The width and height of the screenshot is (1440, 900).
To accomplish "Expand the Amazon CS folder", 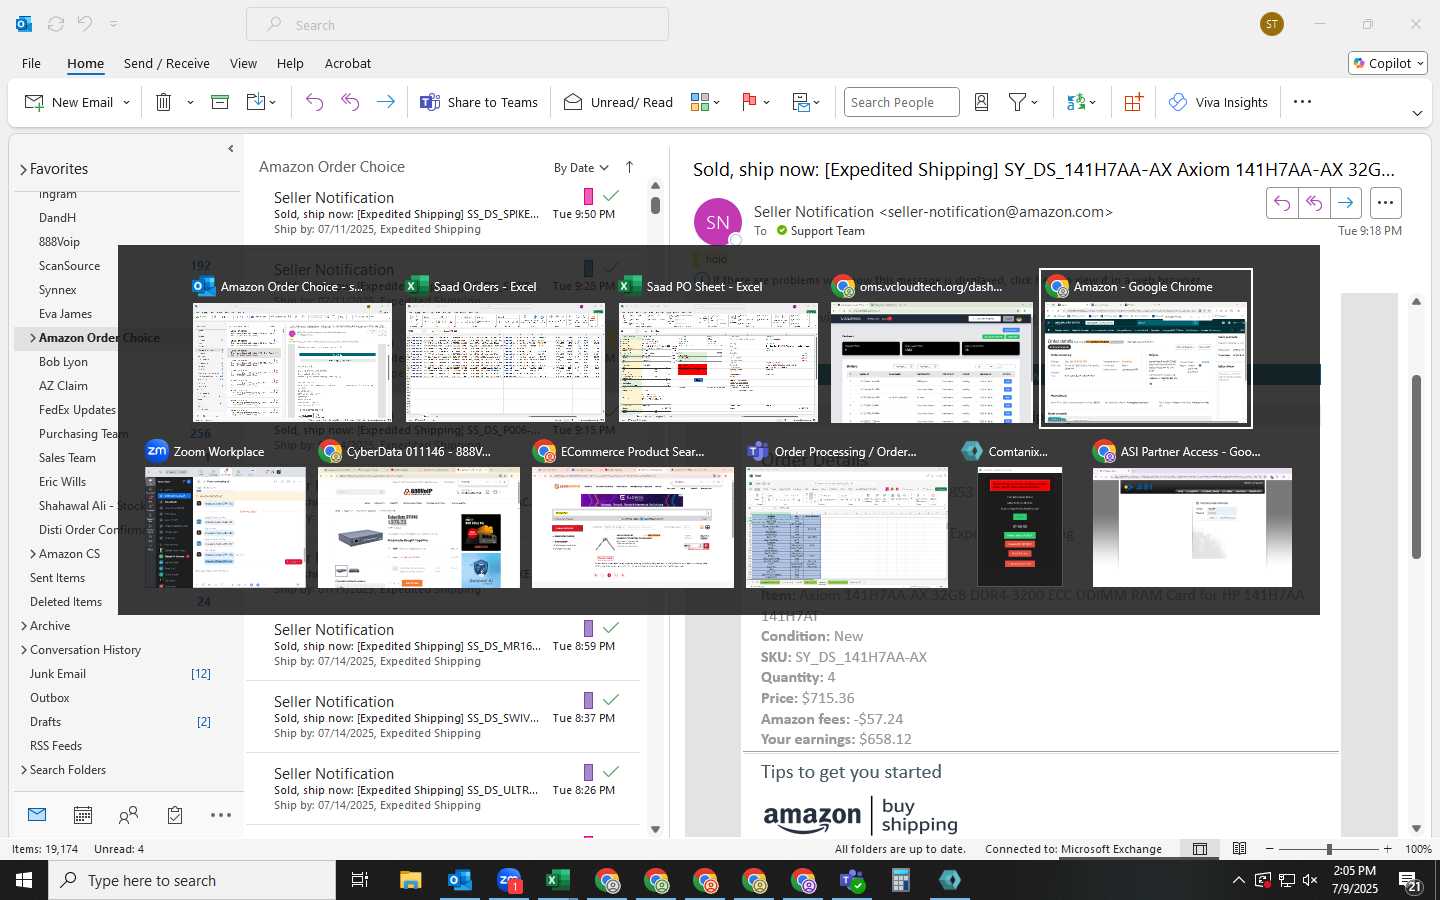I will coord(33,554).
